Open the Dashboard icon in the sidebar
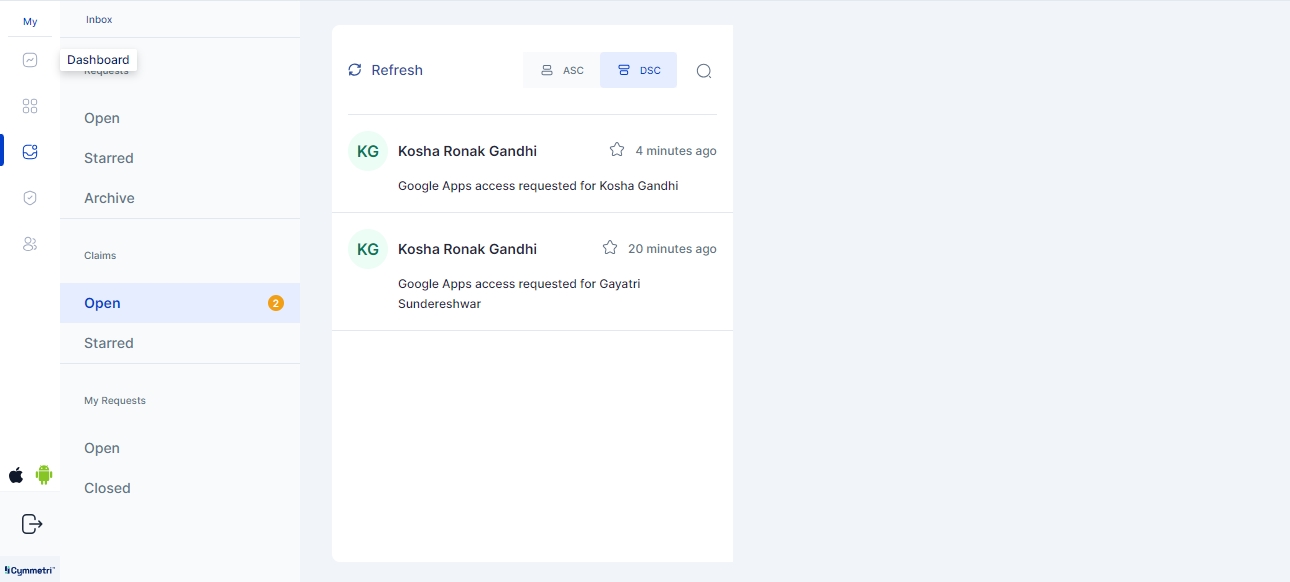 [x=30, y=60]
